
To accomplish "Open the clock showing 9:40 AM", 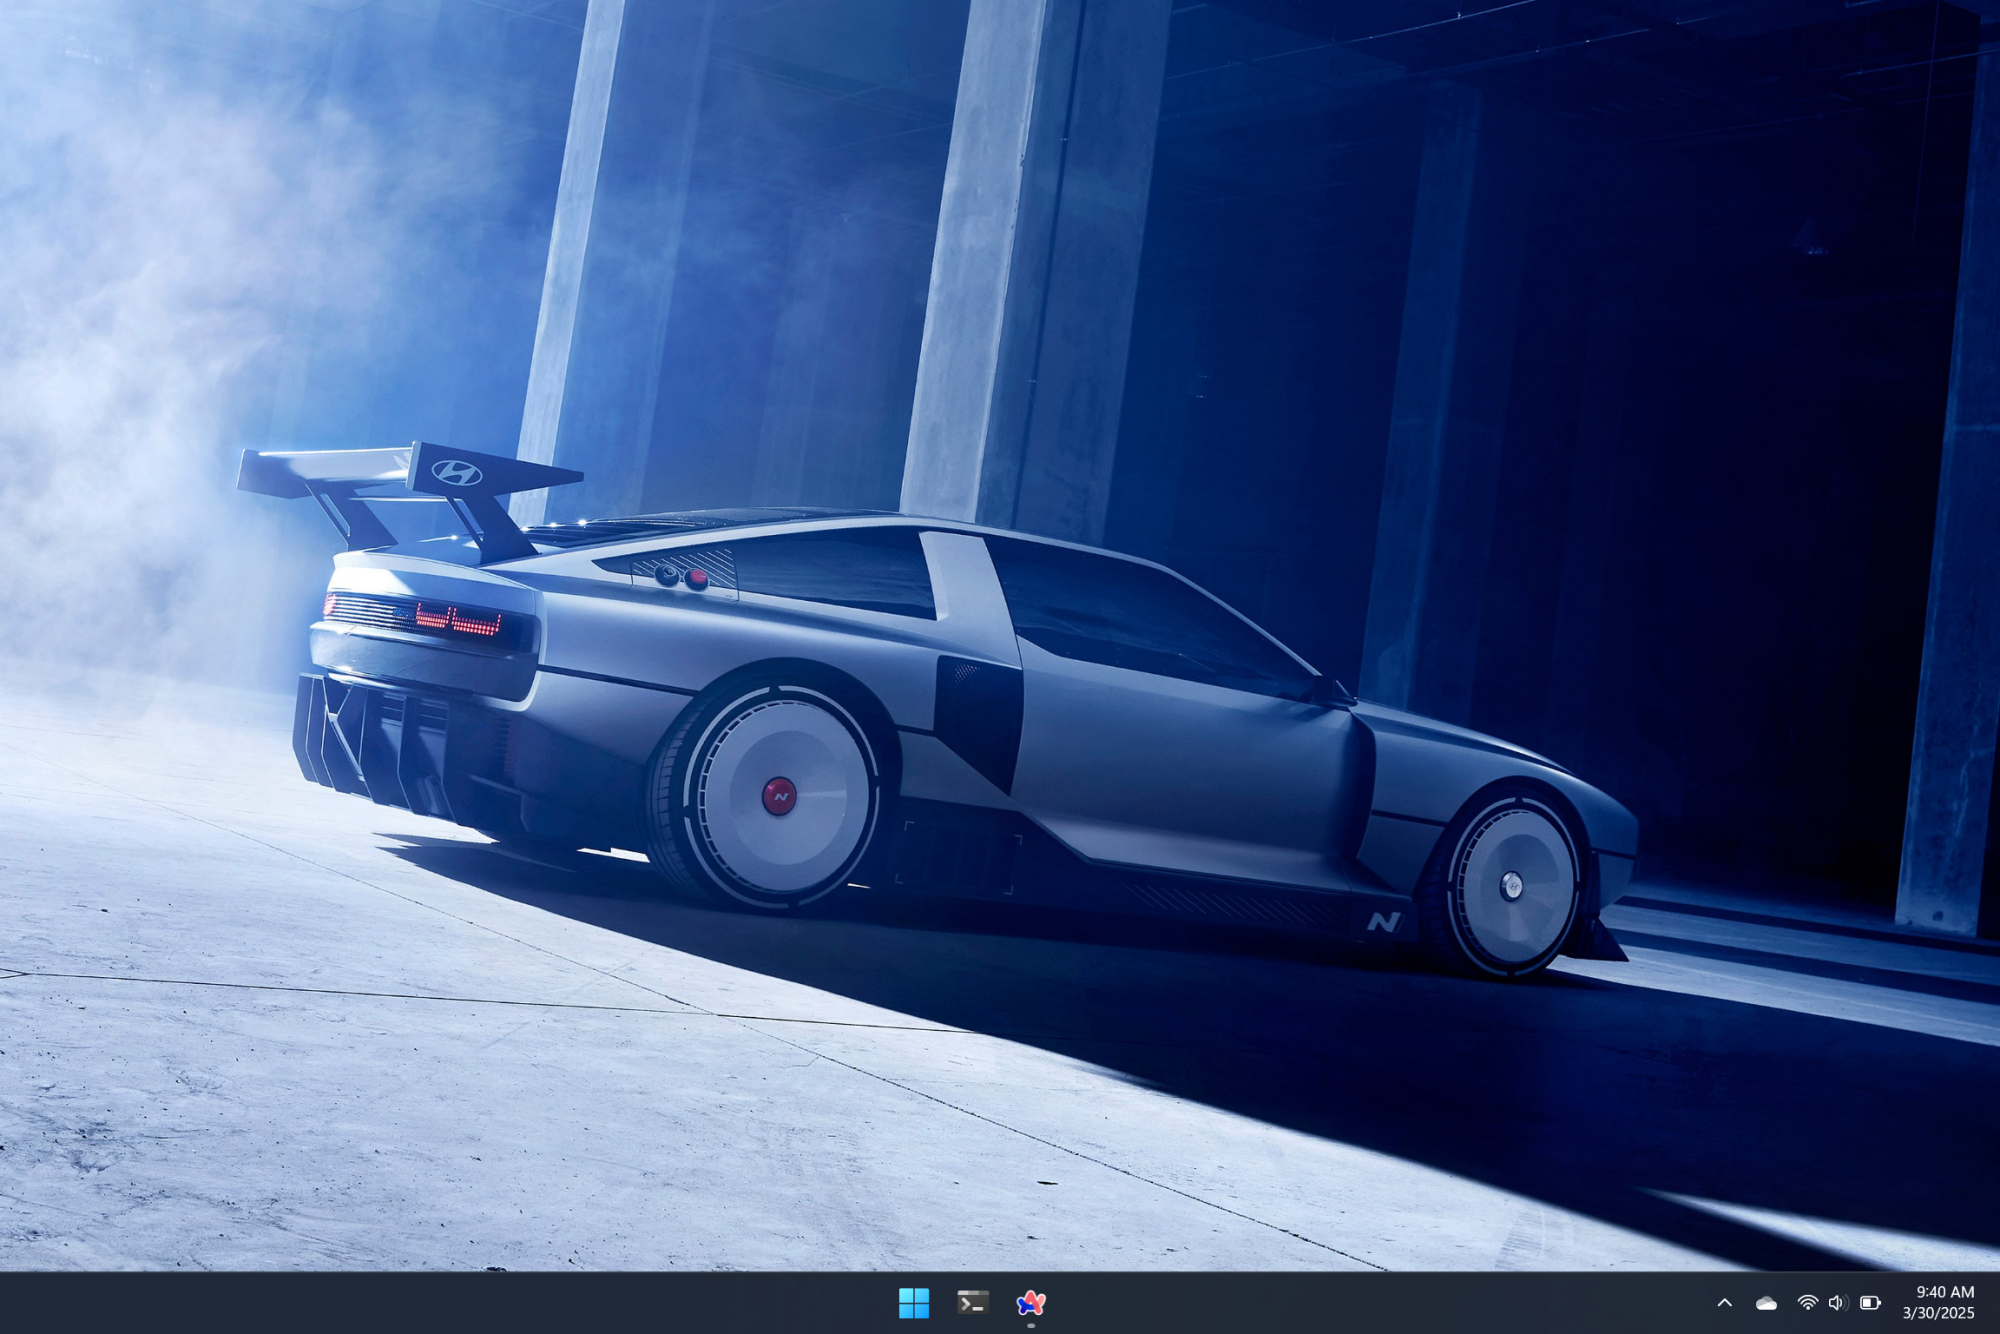I will 1944,1292.
